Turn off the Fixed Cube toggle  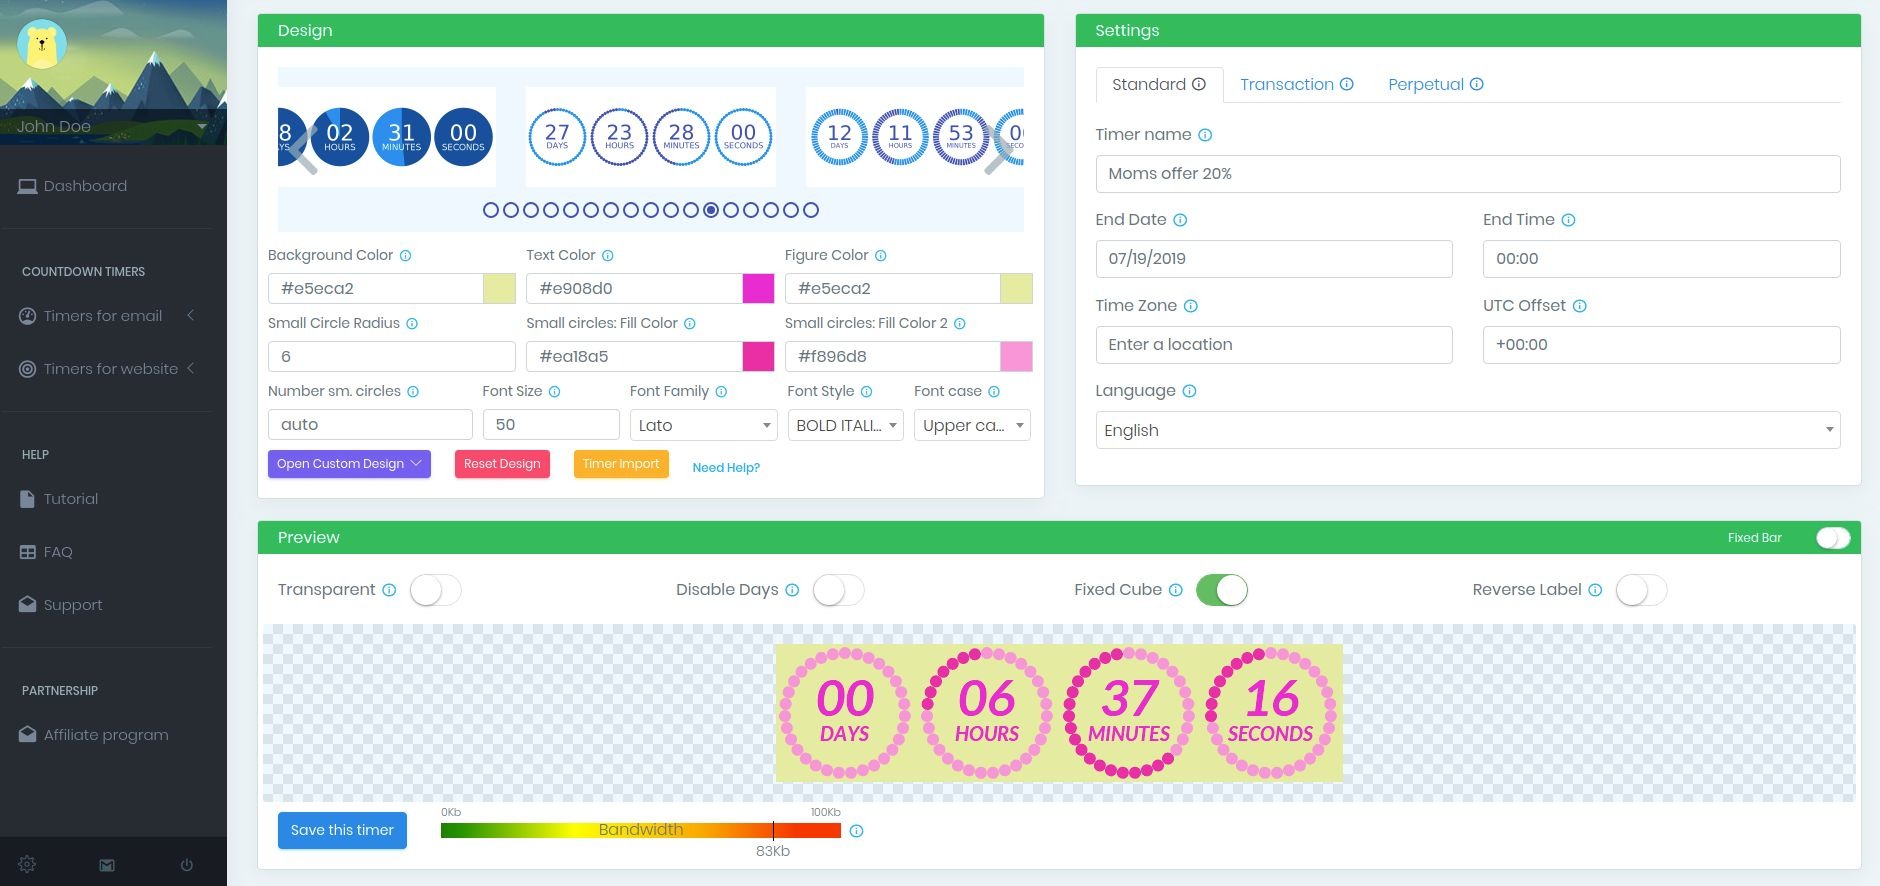[x=1221, y=590]
